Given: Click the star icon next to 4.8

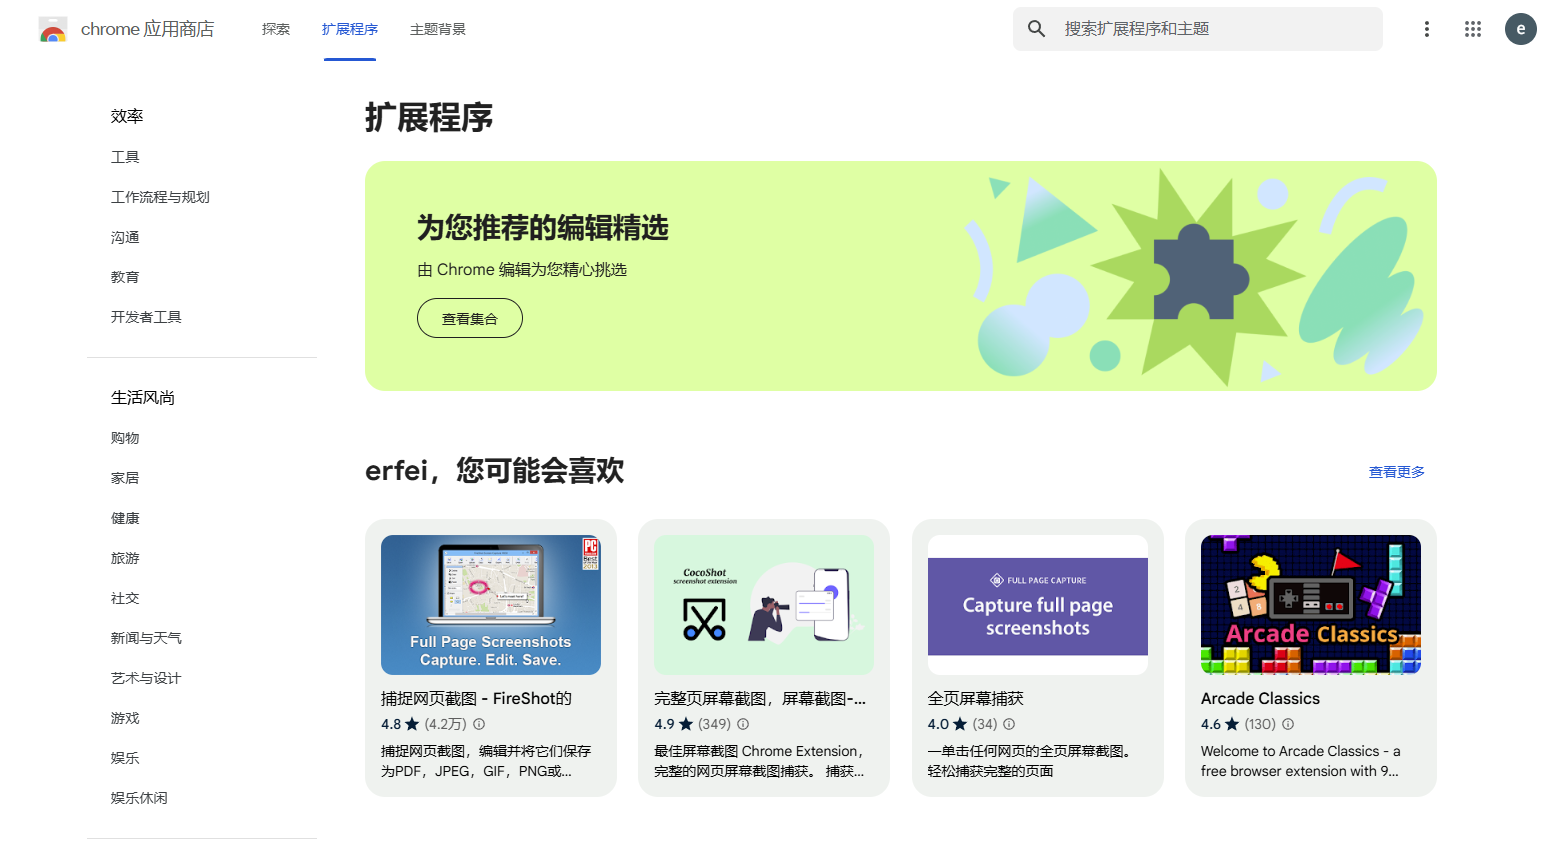Looking at the screenshot, I should (412, 724).
